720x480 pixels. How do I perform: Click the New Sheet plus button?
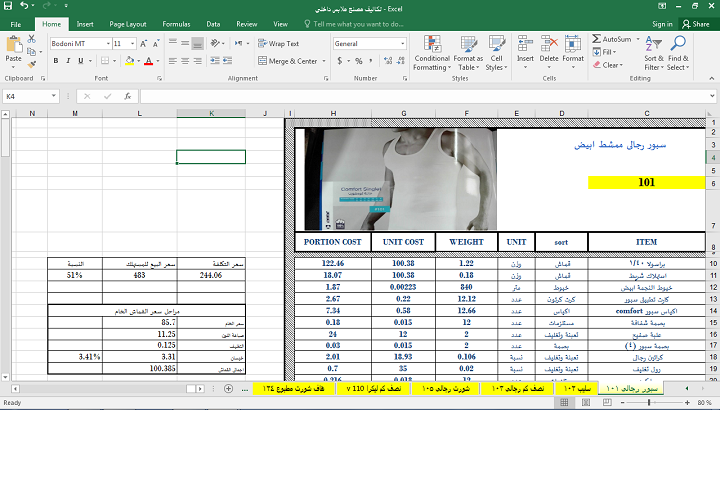pyautogui.click(x=228, y=389)
